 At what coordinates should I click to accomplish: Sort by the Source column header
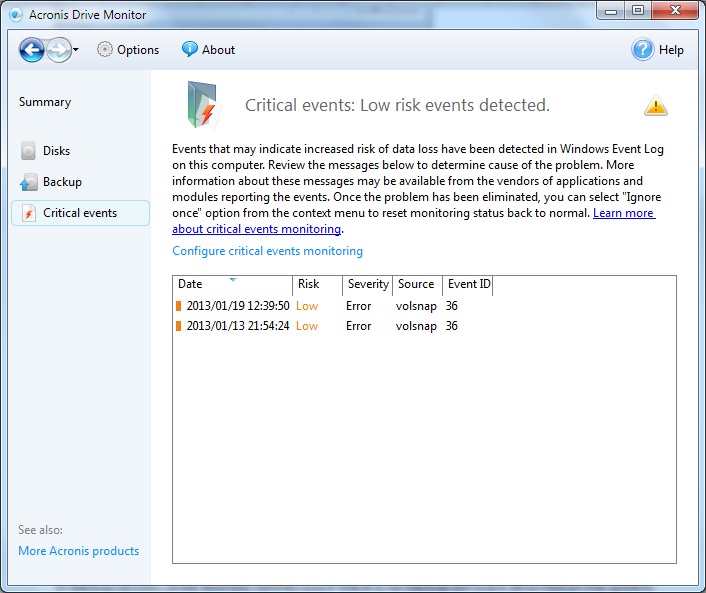tap(417, 284)
